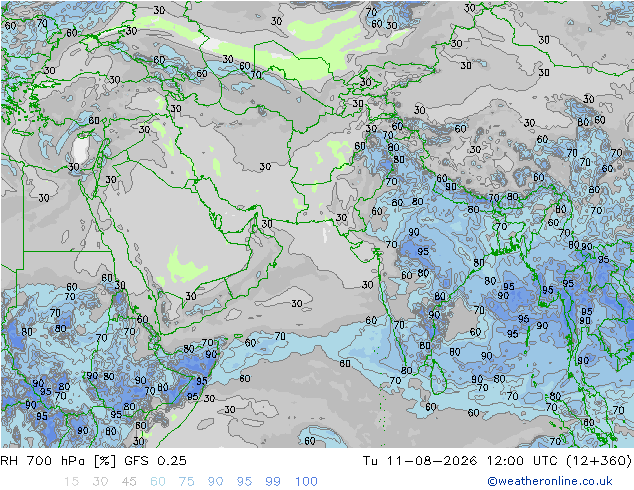Click legend value 95 in color scale
Viewport: 634px width, 490px height.
244,482
